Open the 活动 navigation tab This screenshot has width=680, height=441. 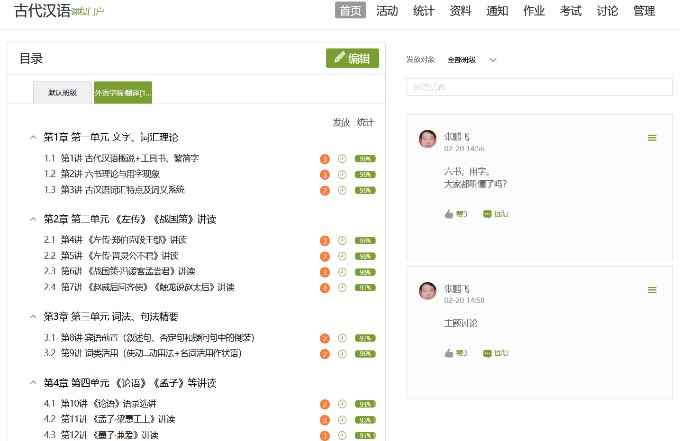[386, 11]
